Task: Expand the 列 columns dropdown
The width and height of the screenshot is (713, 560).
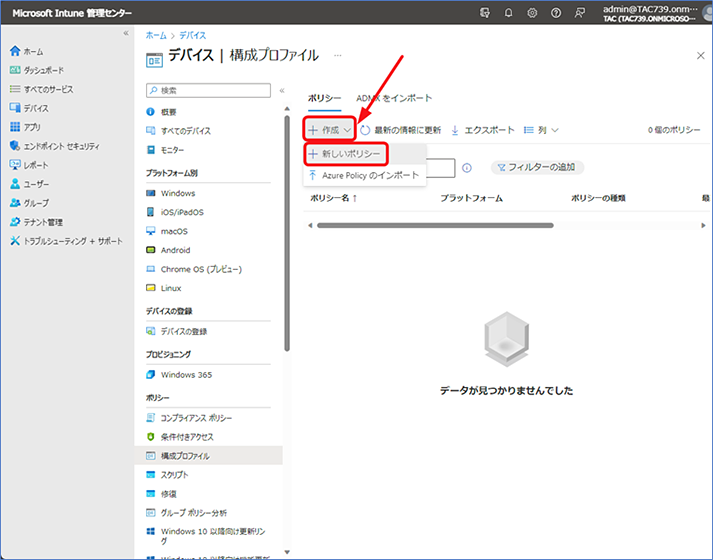Action: [541, 130]
